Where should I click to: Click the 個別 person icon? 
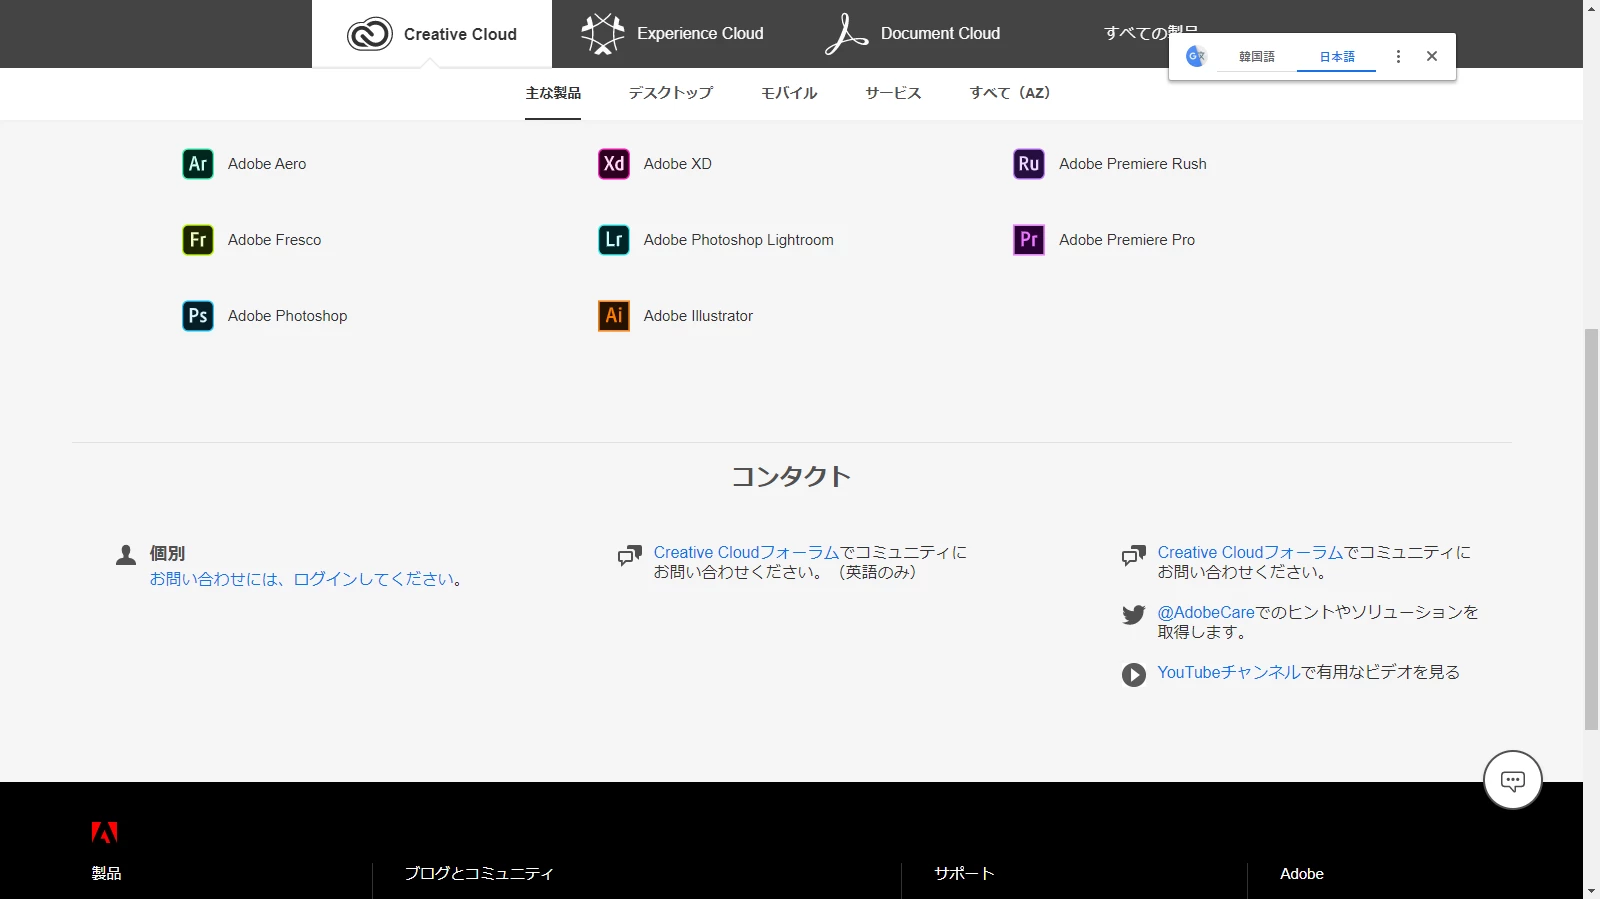pyautogui.click(x=126, y=555)
